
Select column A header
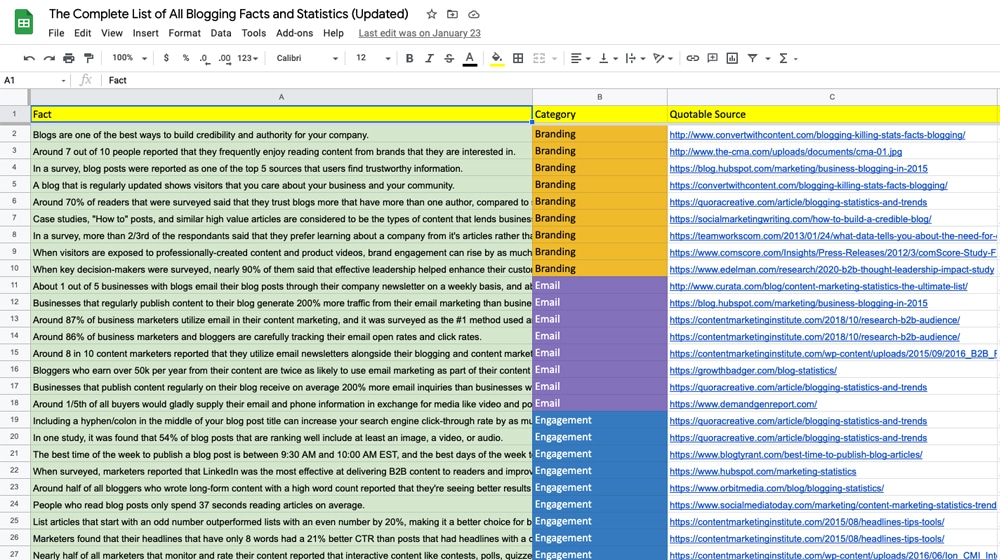tap(281, 97)
